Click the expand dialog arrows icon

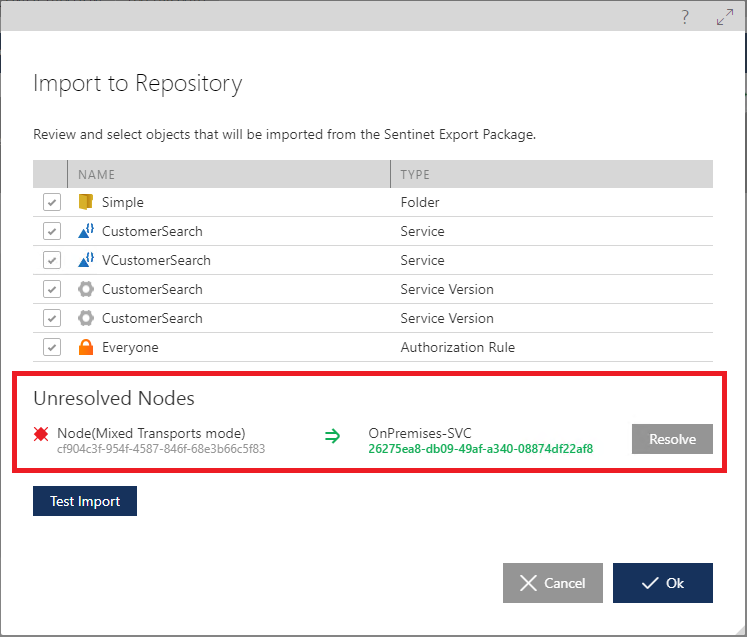click(725, 18)
